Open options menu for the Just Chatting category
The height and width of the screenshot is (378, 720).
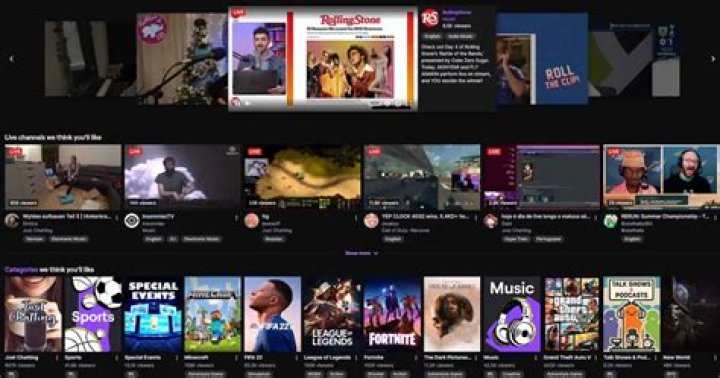point(58,358)
